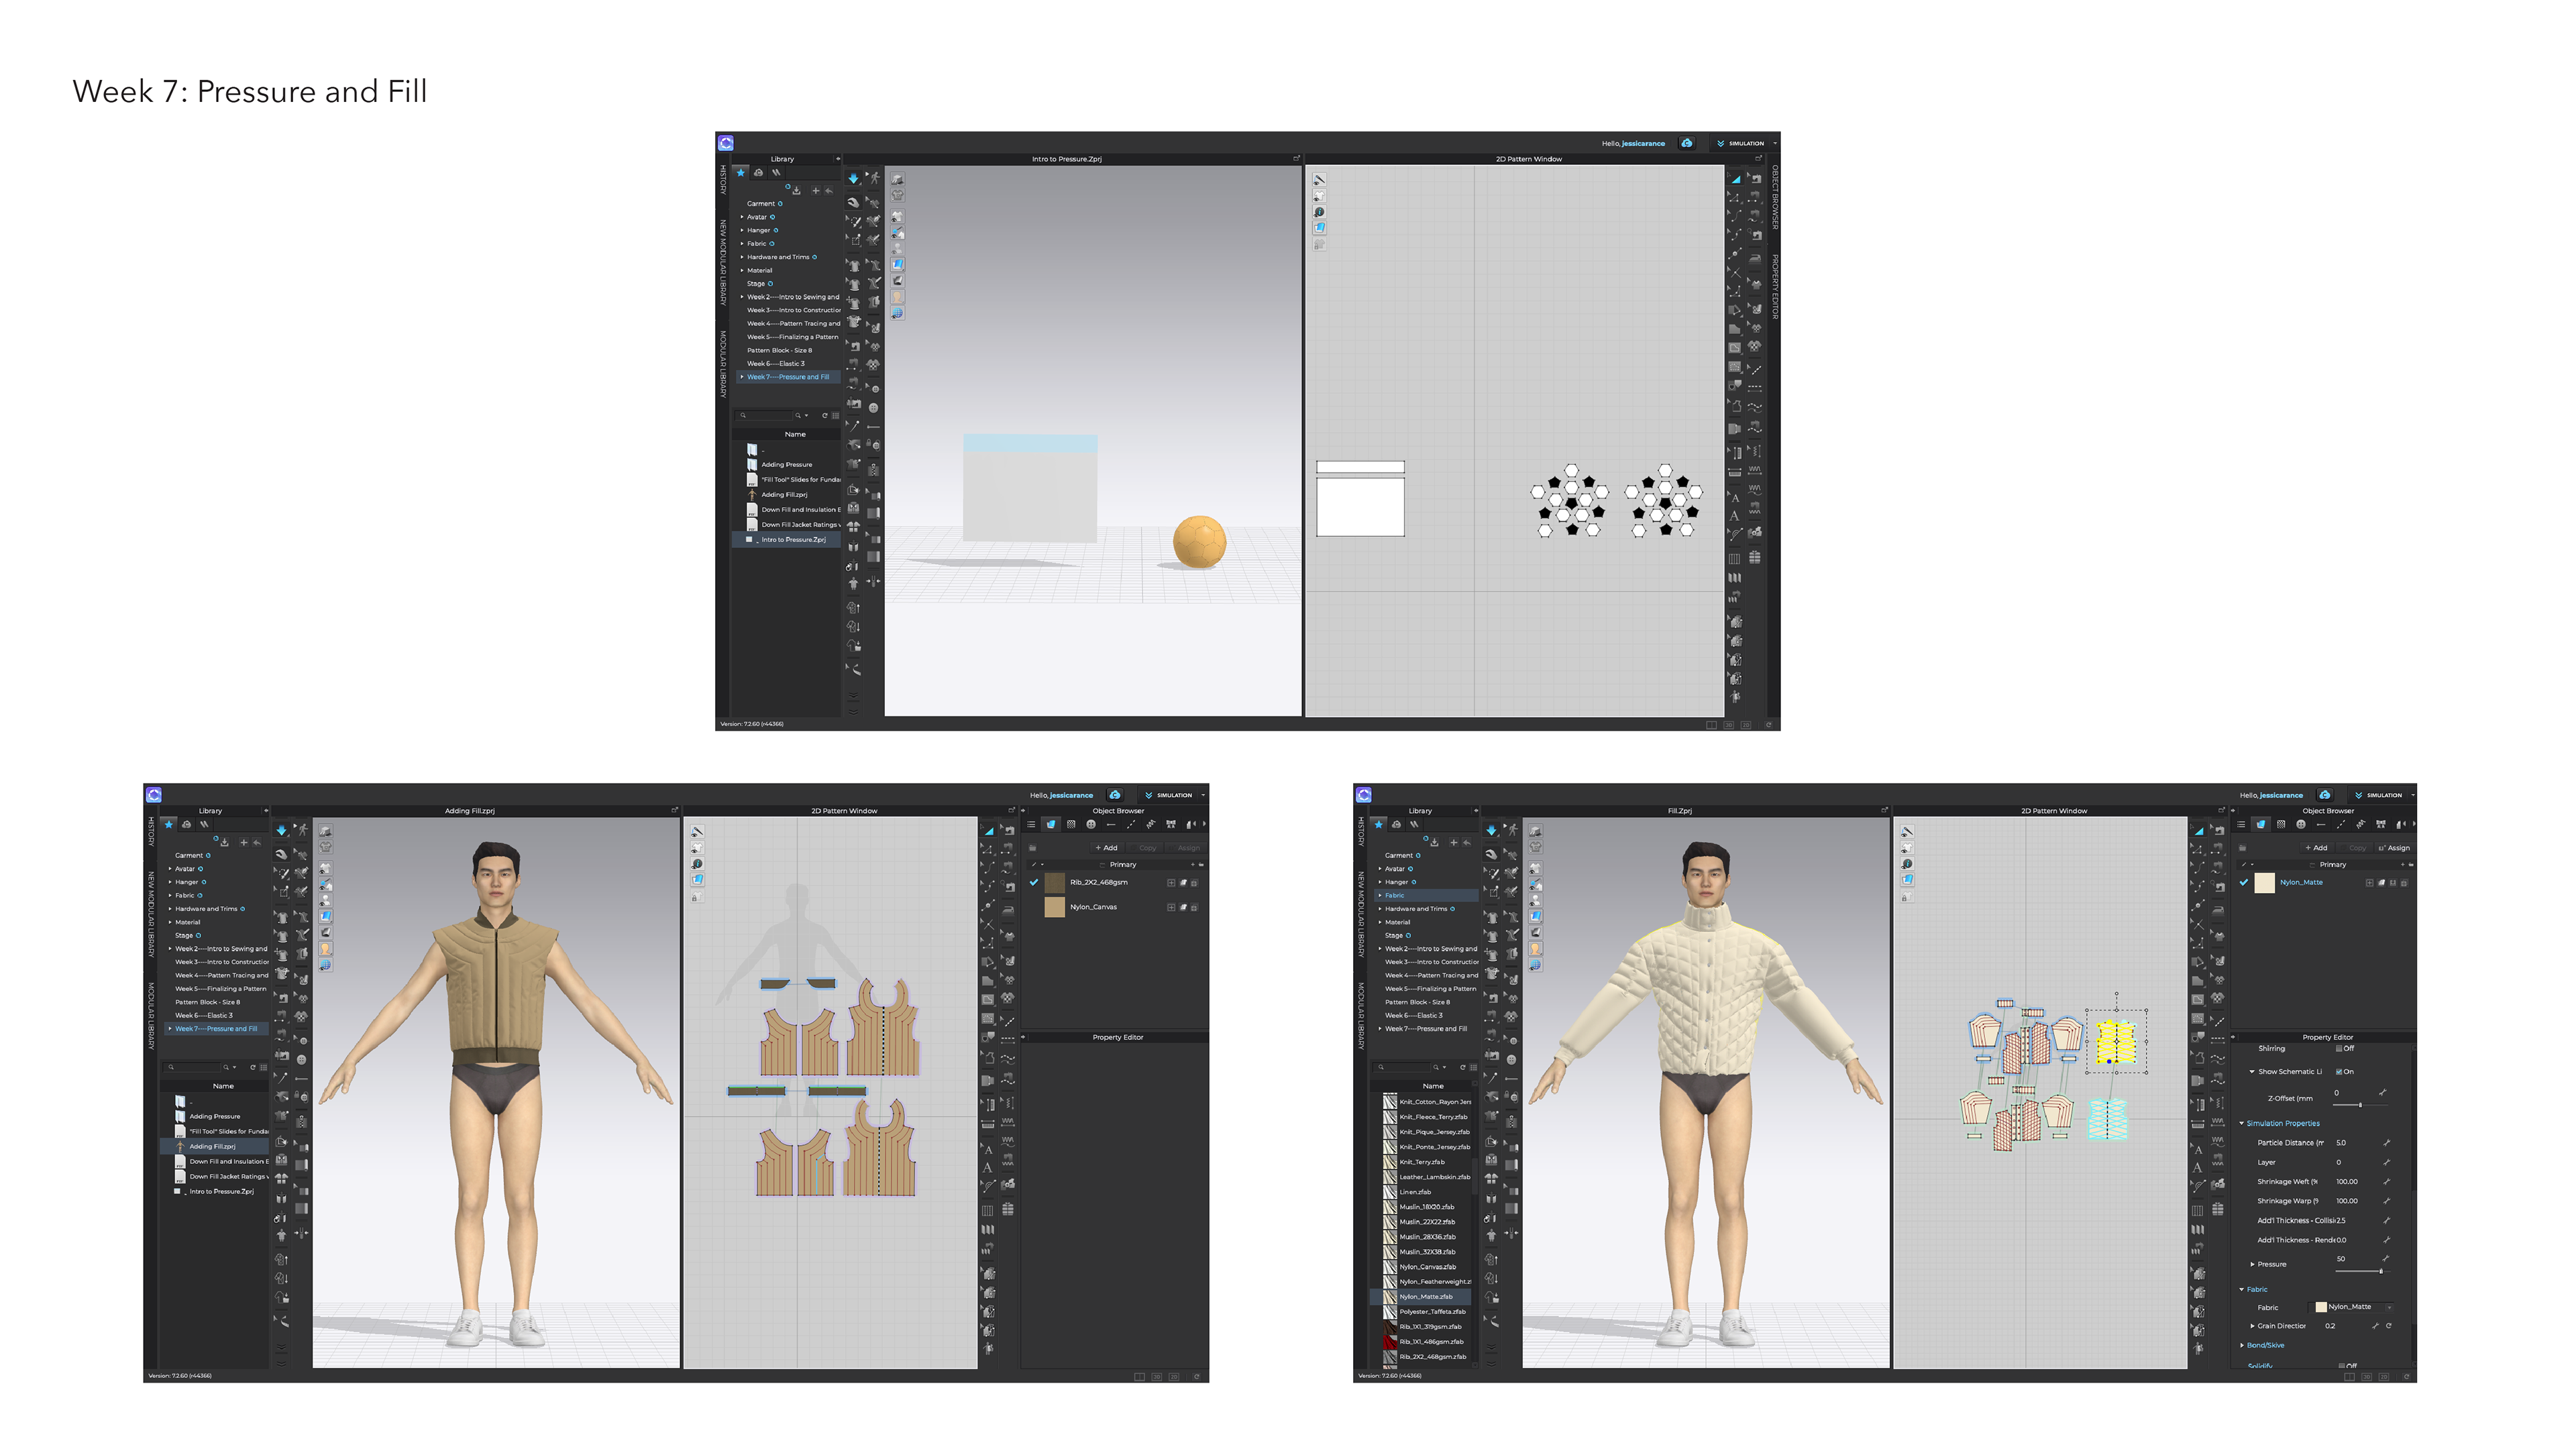Open the vertical PROPERTY EDITOR tab
The width and height of the screenshot is (2576, 1449).
1775,287
